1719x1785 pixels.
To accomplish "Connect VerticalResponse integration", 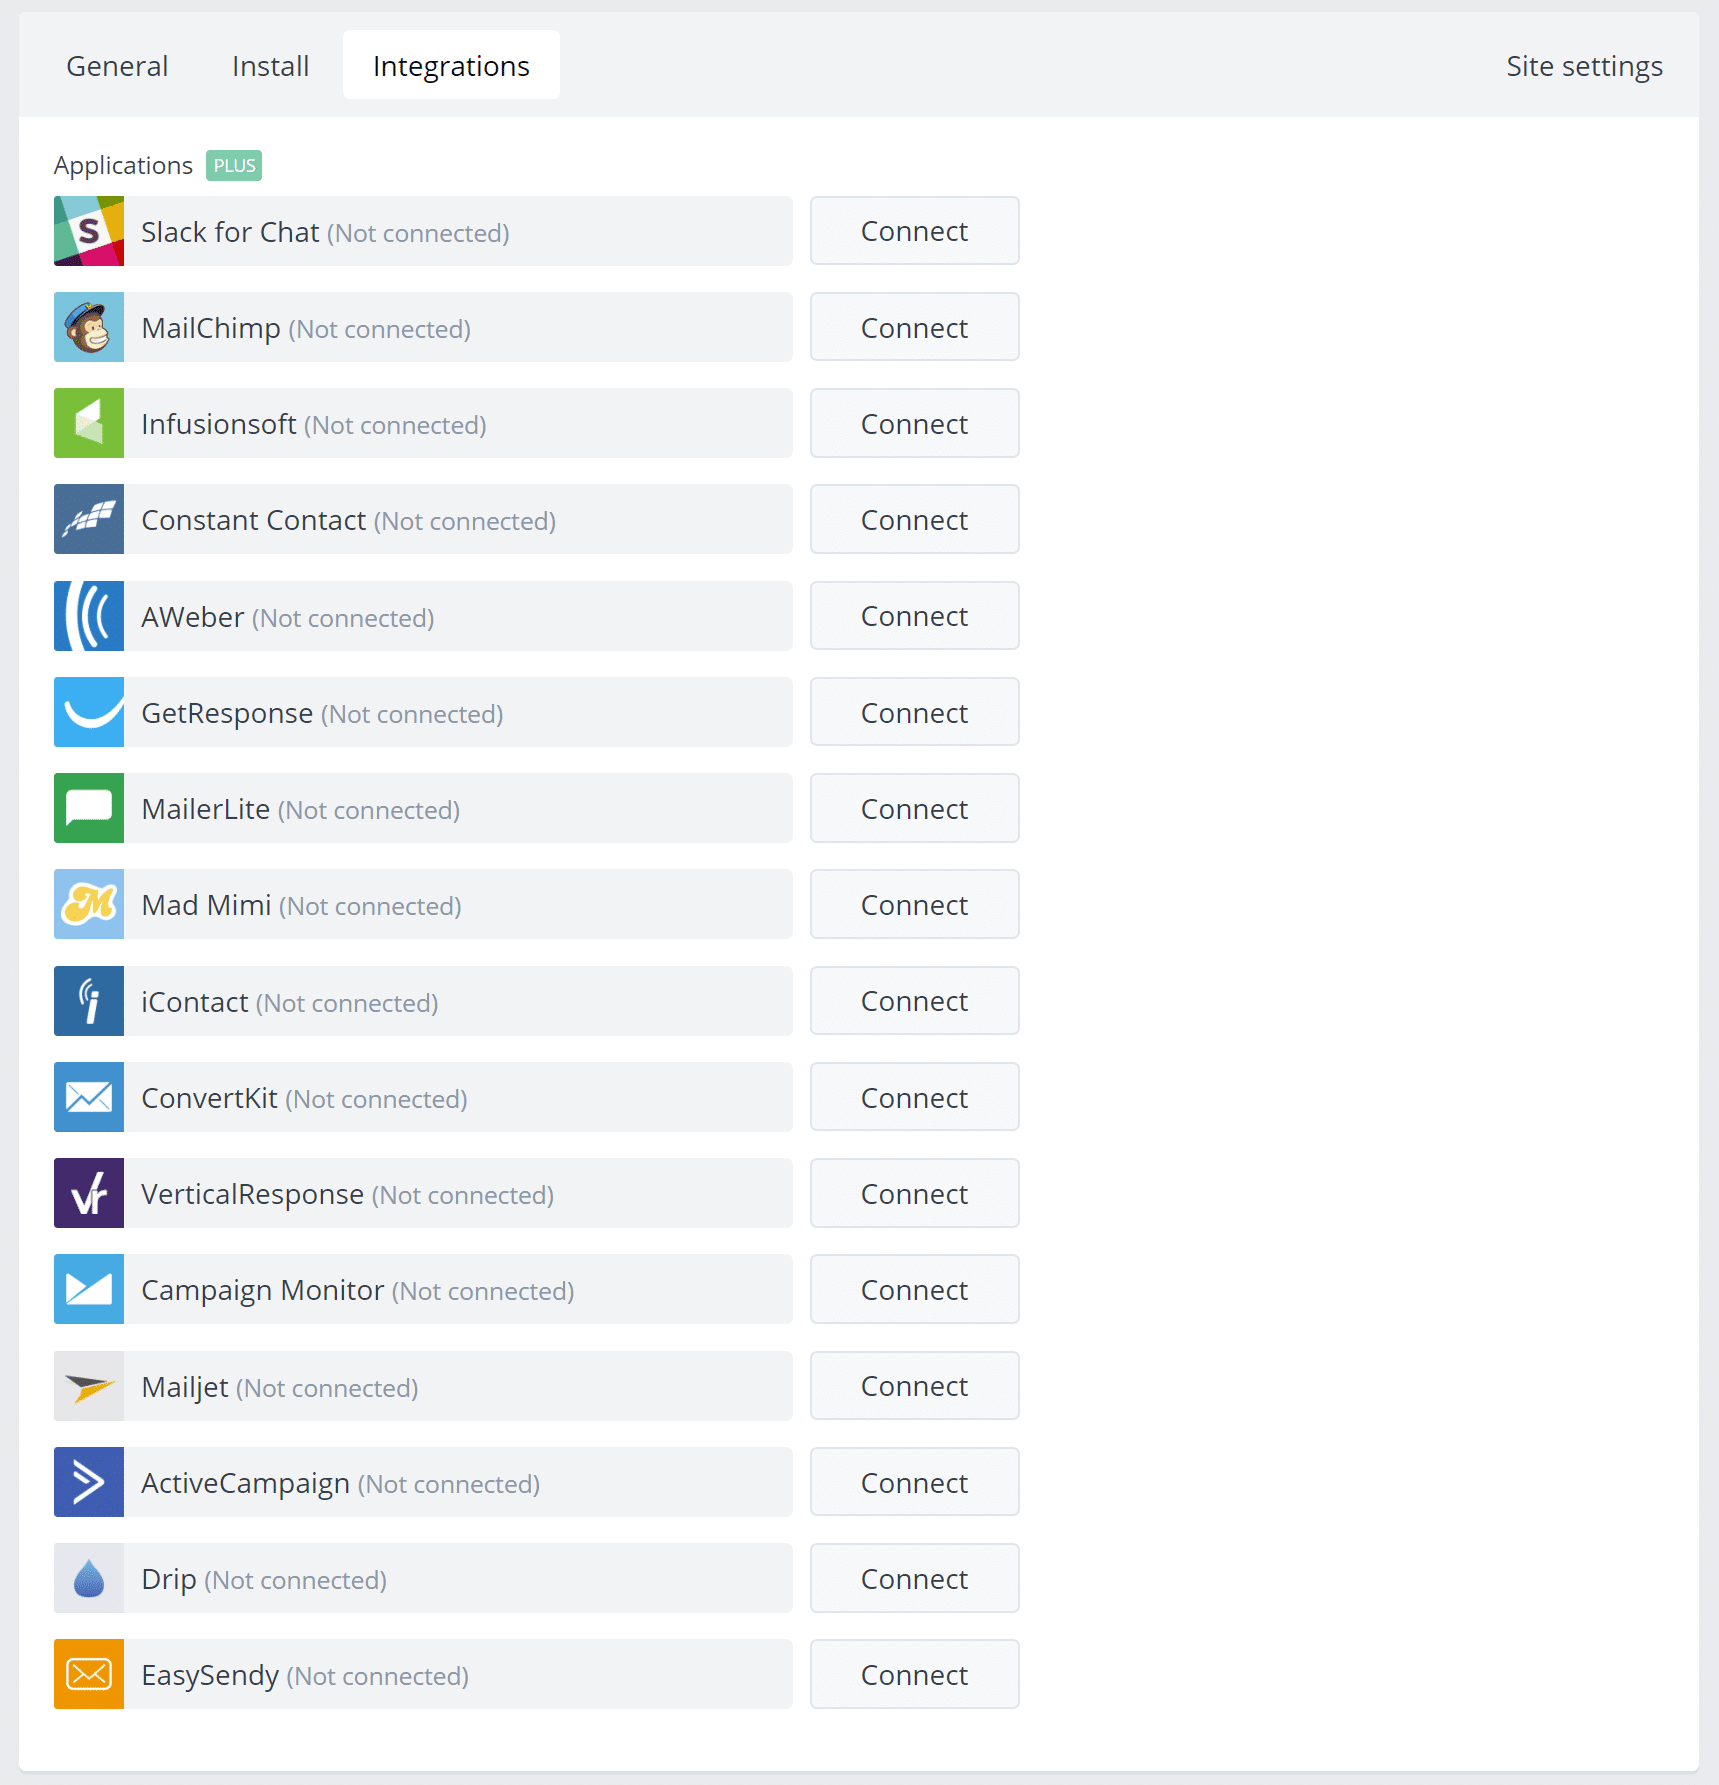I will tap(915, 1193).
